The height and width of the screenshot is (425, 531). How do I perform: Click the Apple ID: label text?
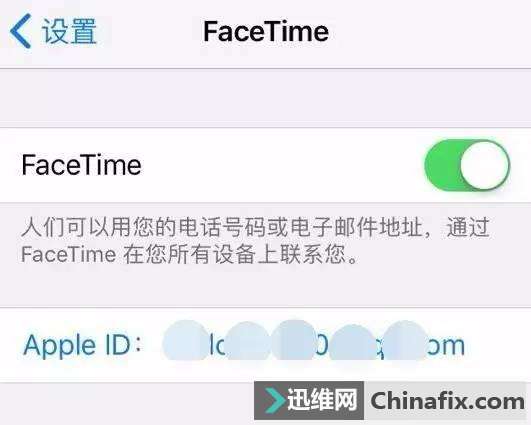82,345
